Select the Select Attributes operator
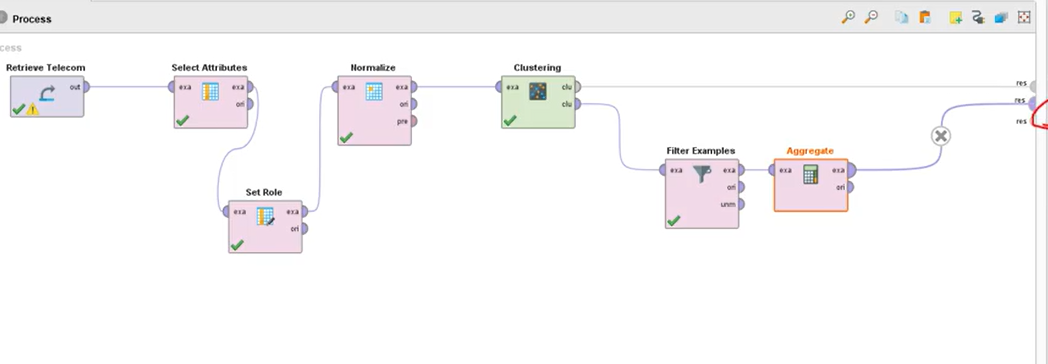The image size is (1048, 364). (x=211, y=102)
